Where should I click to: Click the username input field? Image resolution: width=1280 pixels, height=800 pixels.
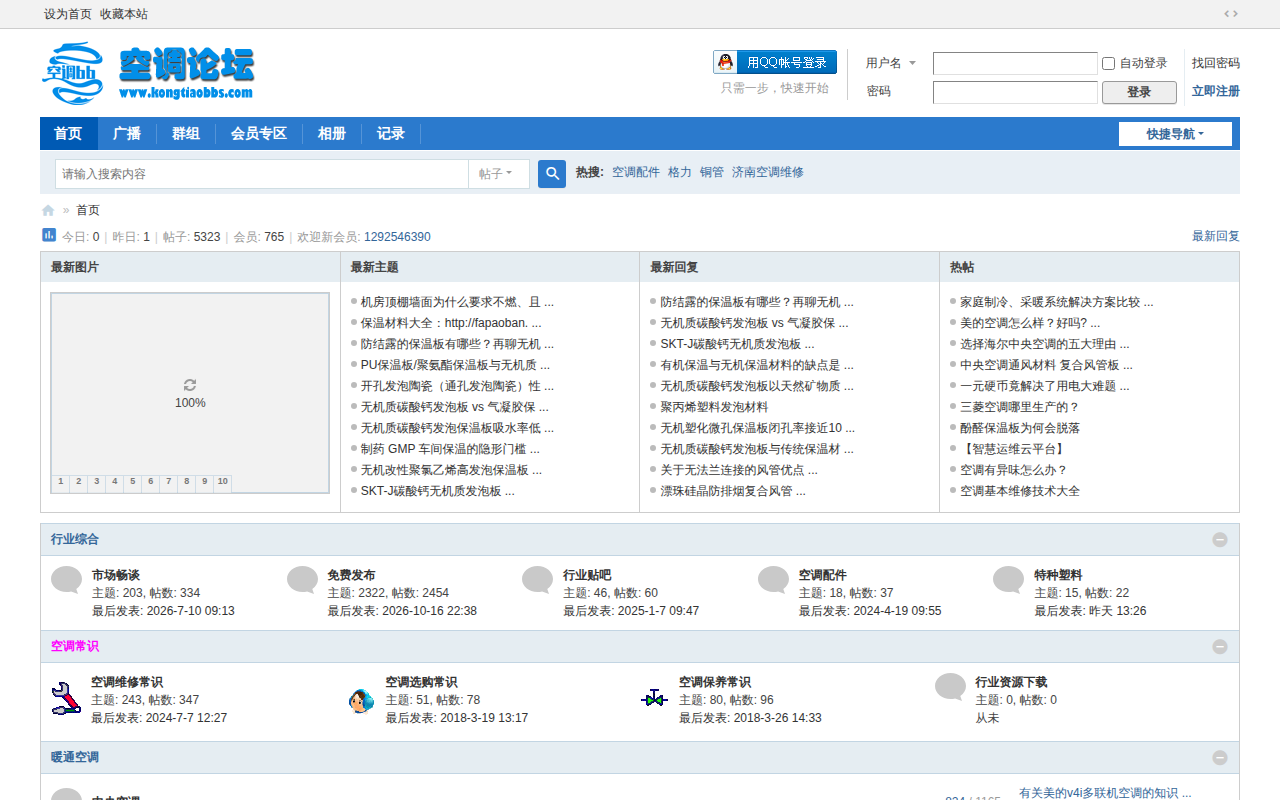[x=1015, y=64]
